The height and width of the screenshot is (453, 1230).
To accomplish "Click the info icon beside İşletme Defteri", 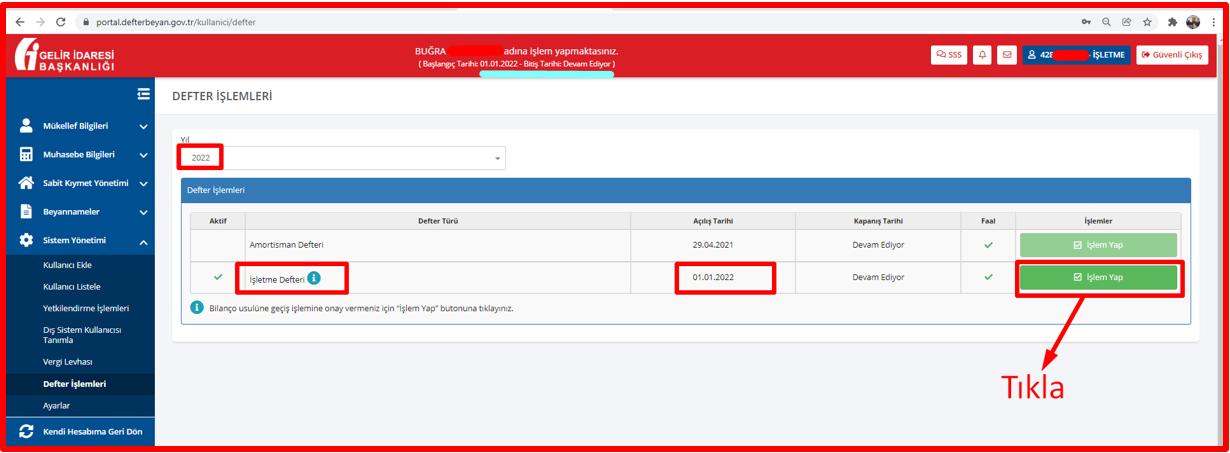I will [x=314, y=277].
